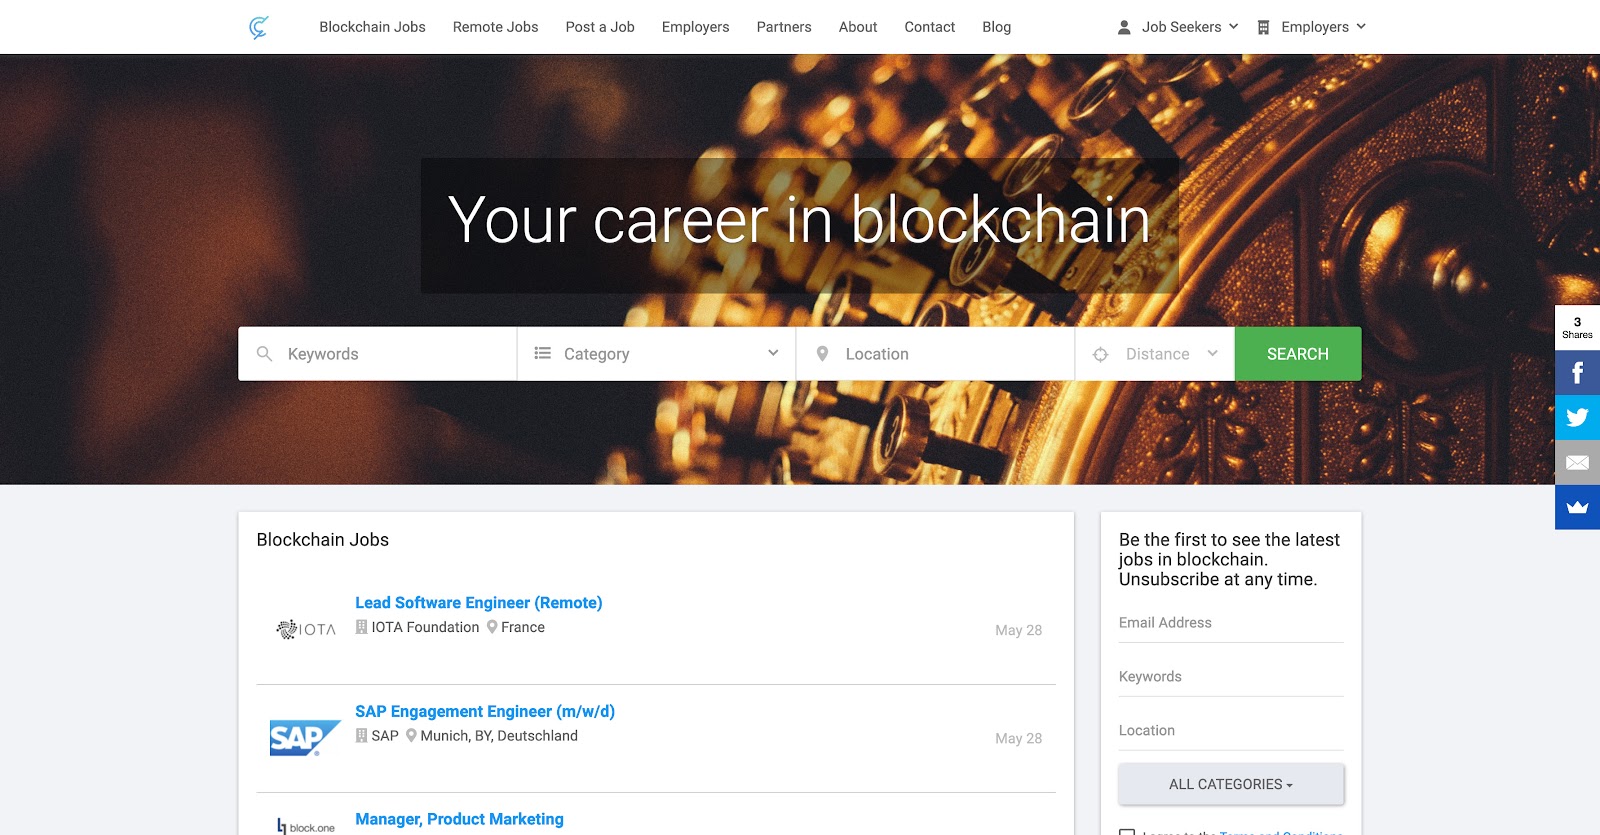1600x835 pixels.
Task: Click the map pin icon in Location field
Action: [822, 354]
